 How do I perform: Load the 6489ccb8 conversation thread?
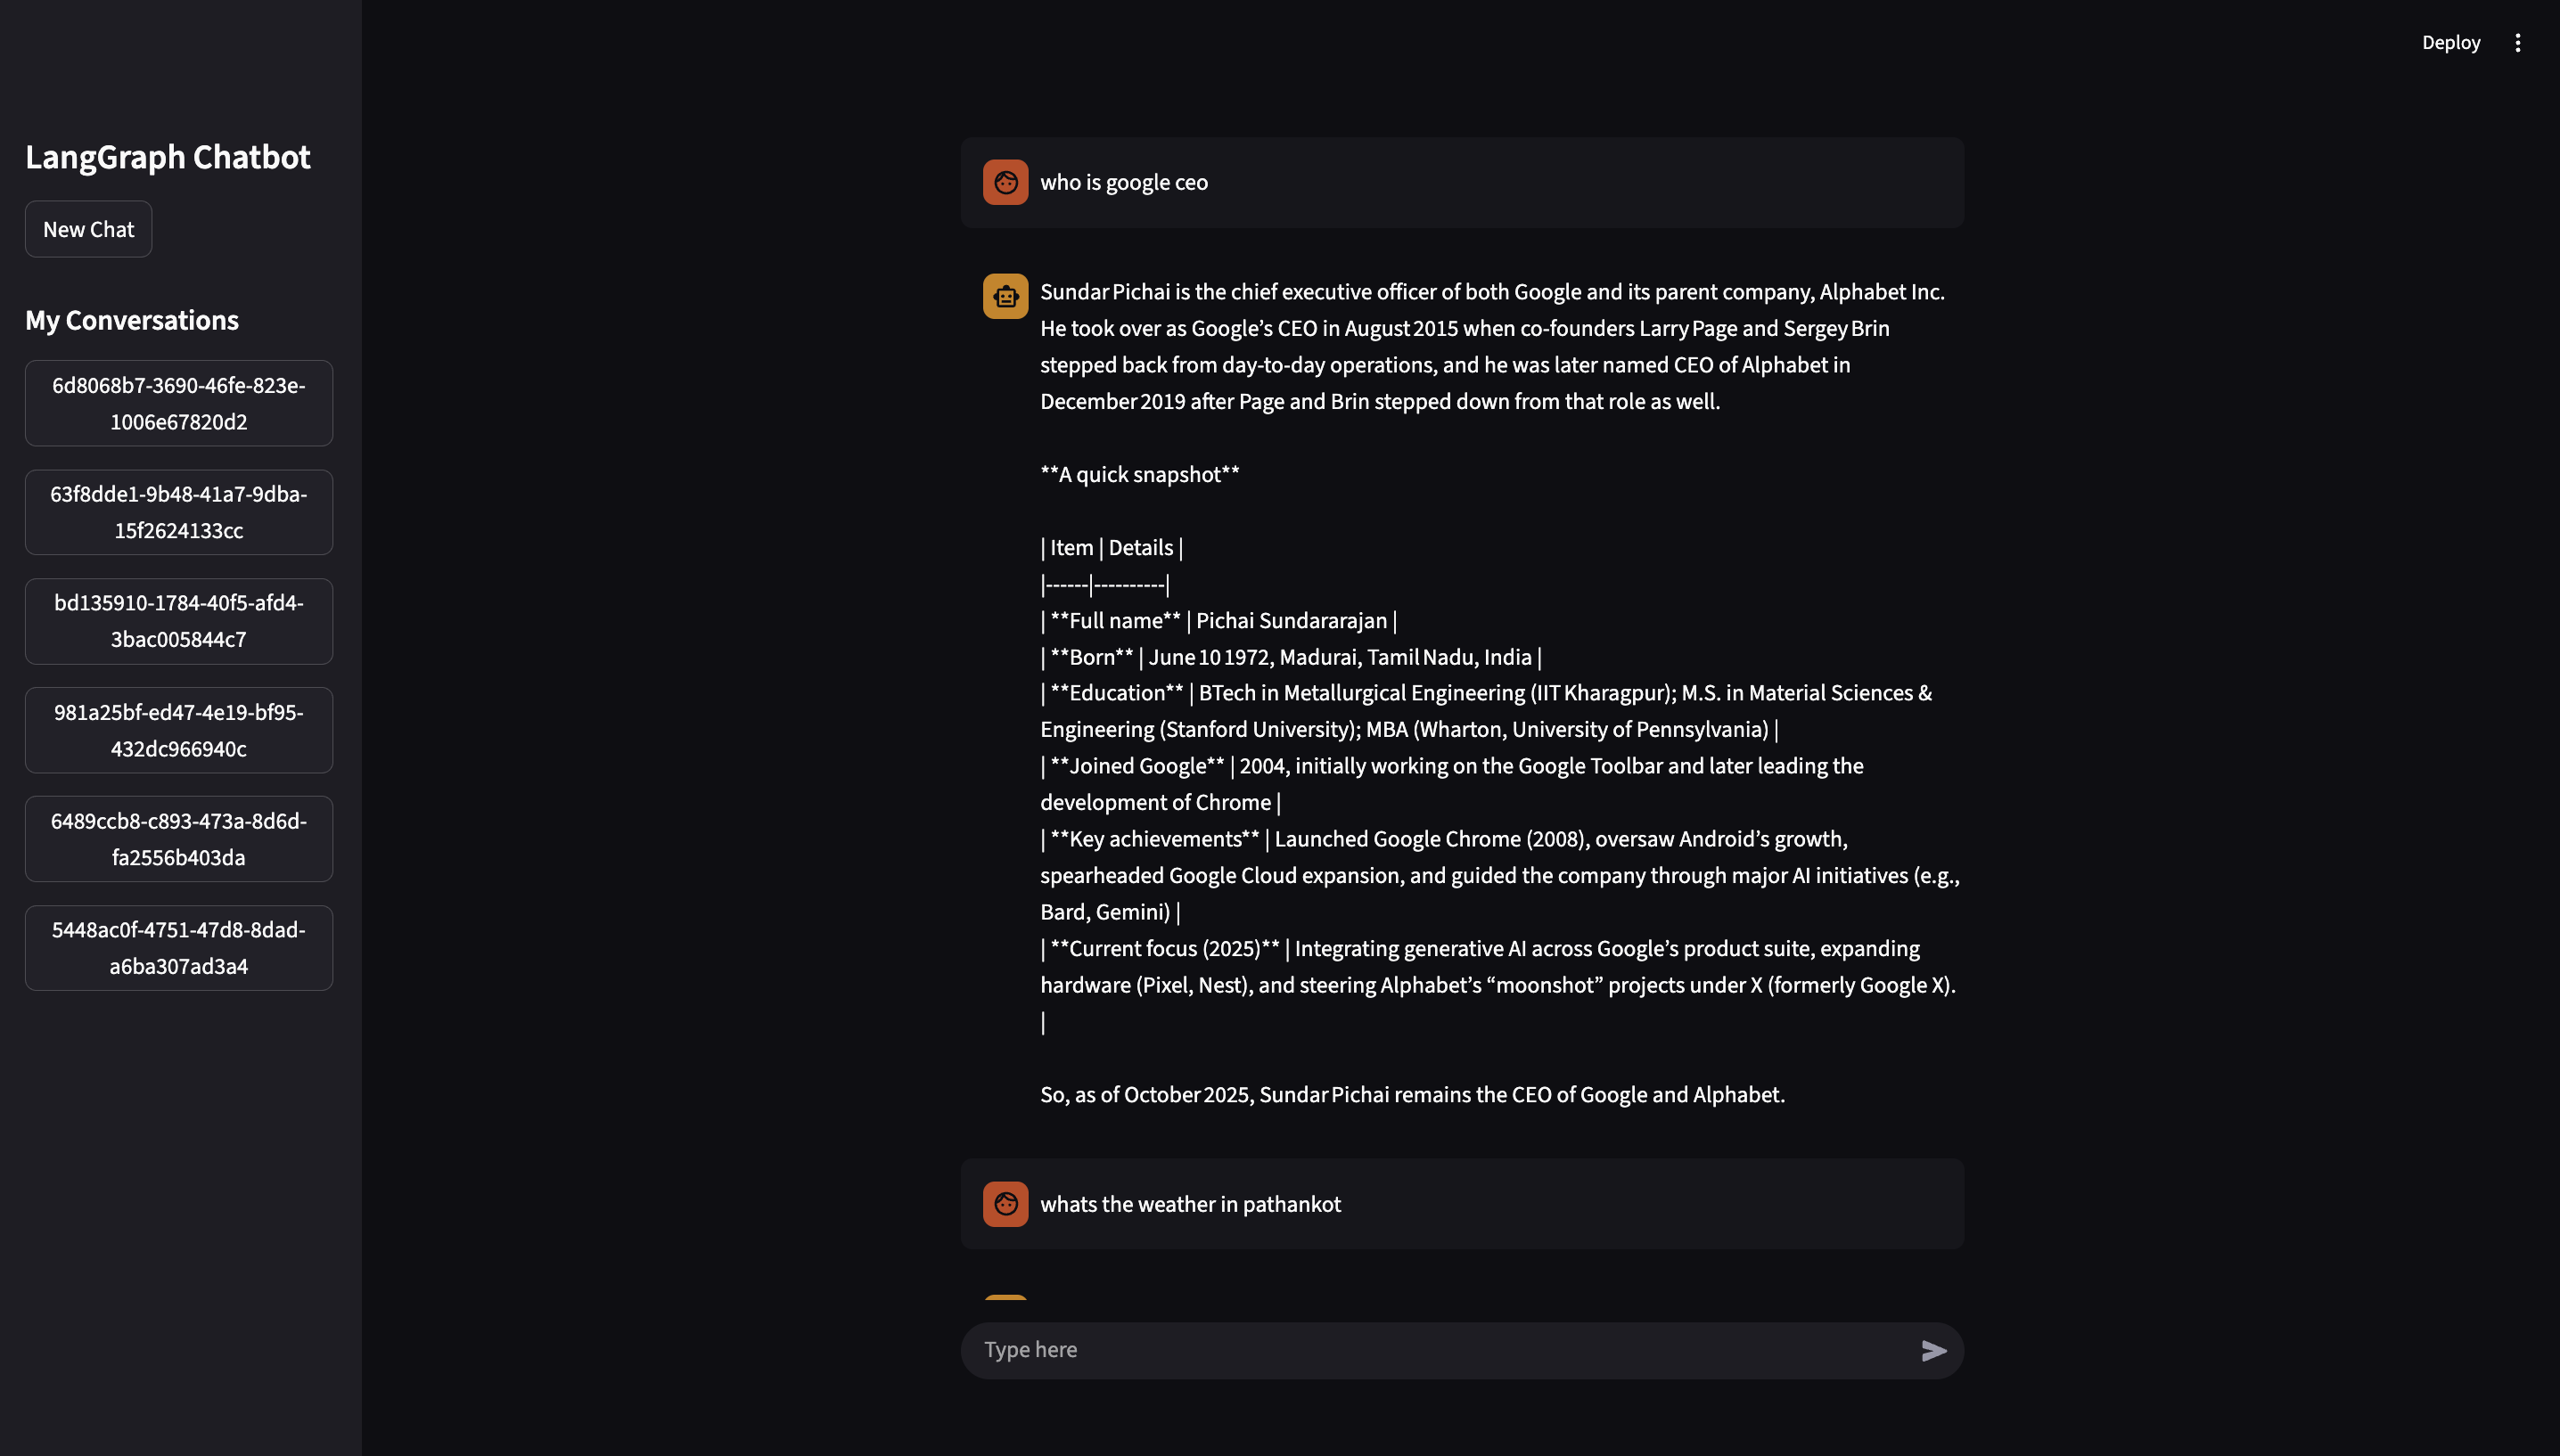pos(179,839)
